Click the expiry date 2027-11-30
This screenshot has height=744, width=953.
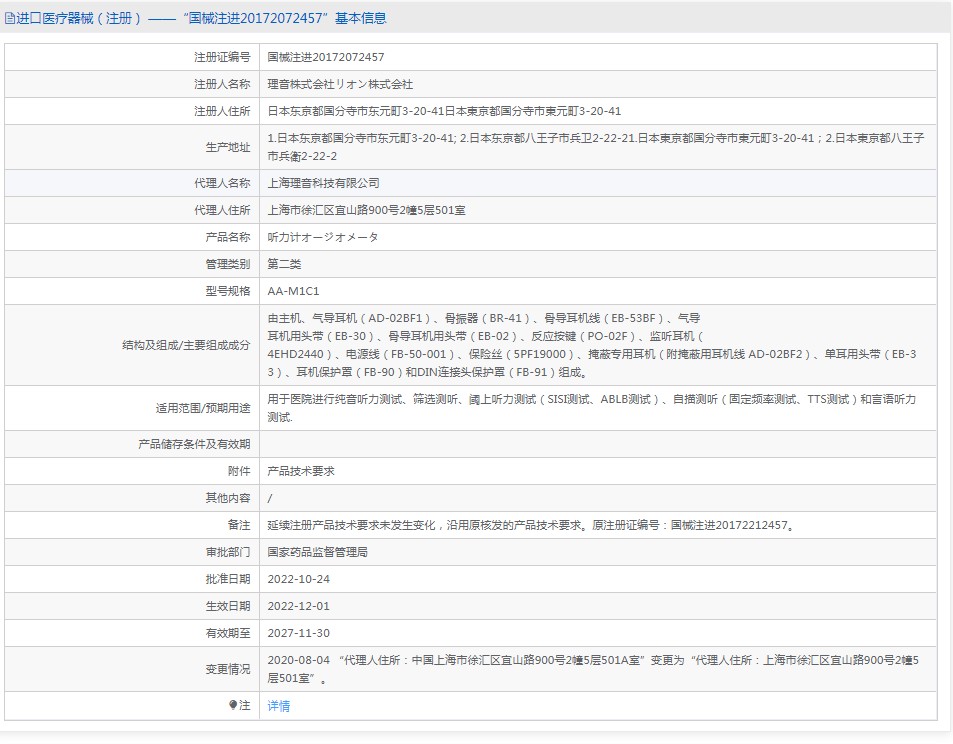(x=298, y=633)
